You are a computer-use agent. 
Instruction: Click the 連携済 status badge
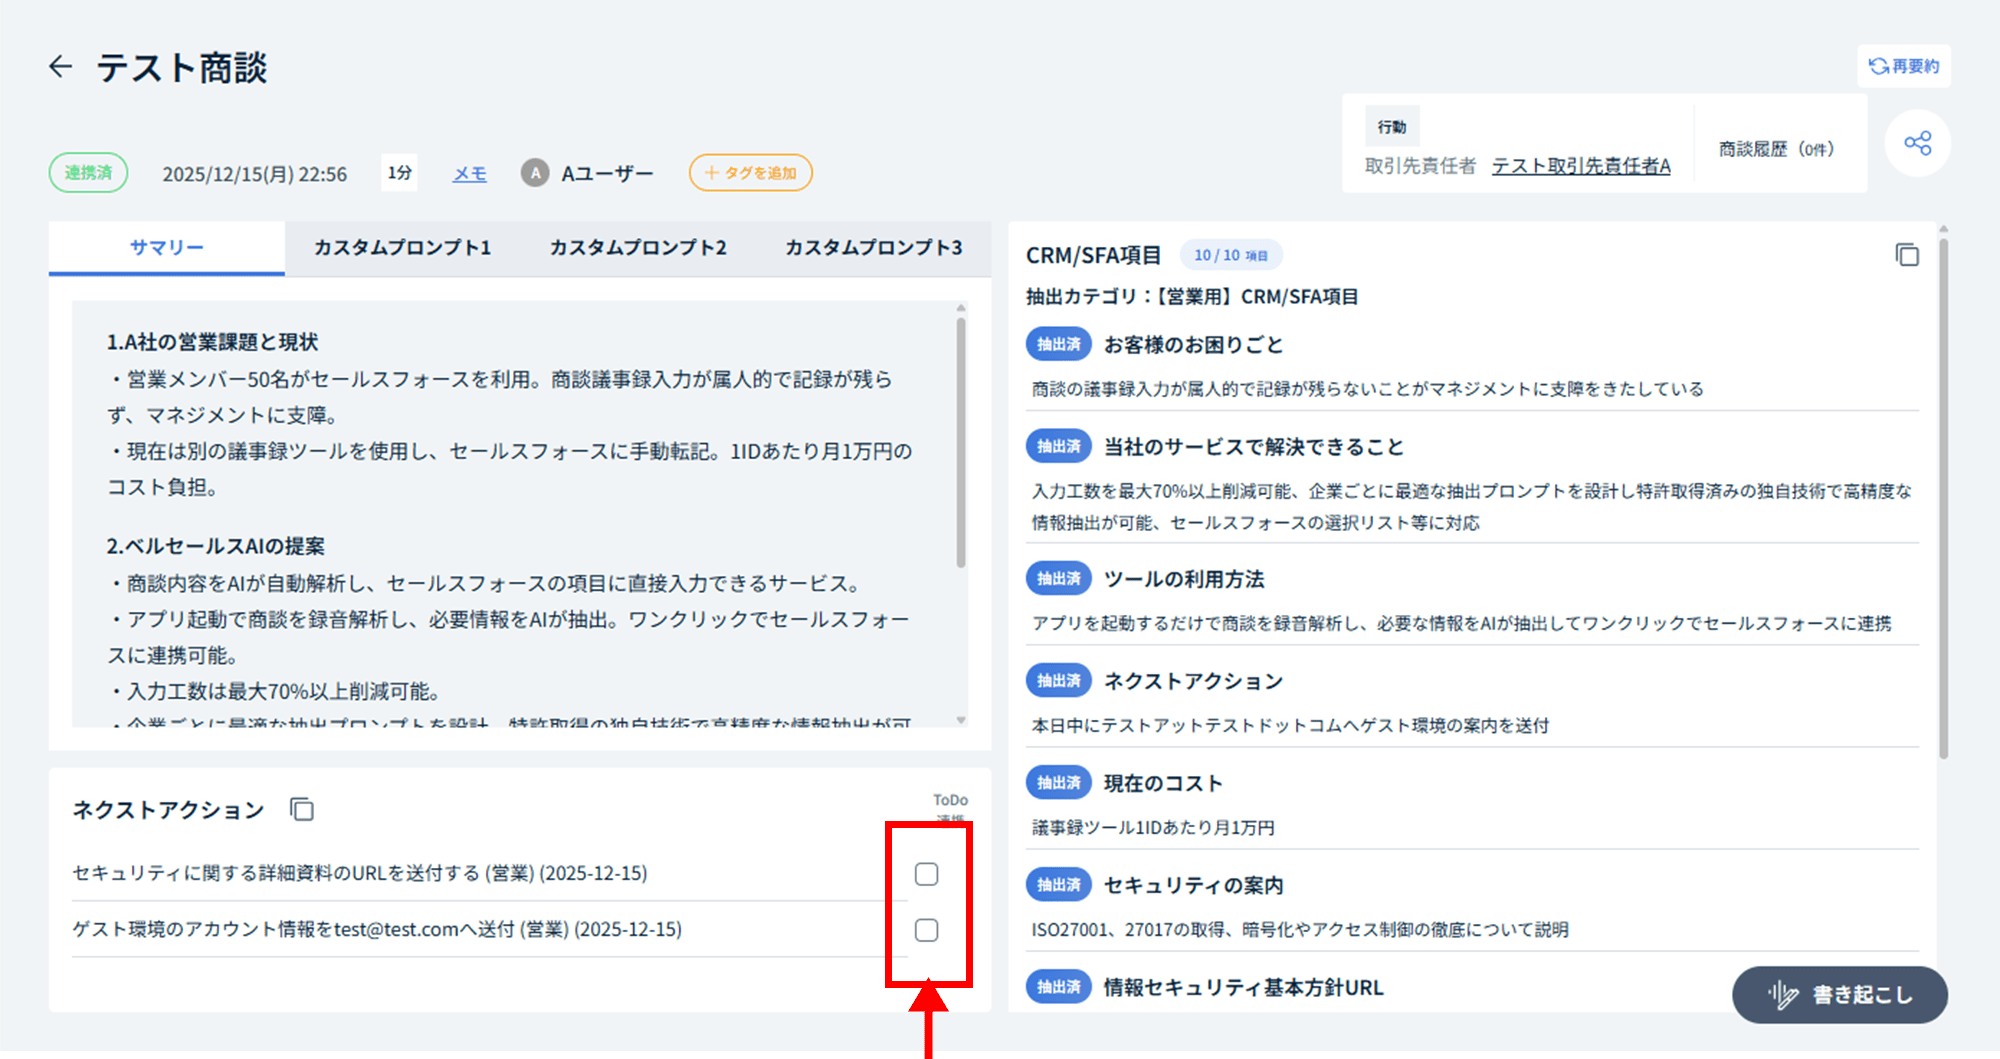coord(88,172)
